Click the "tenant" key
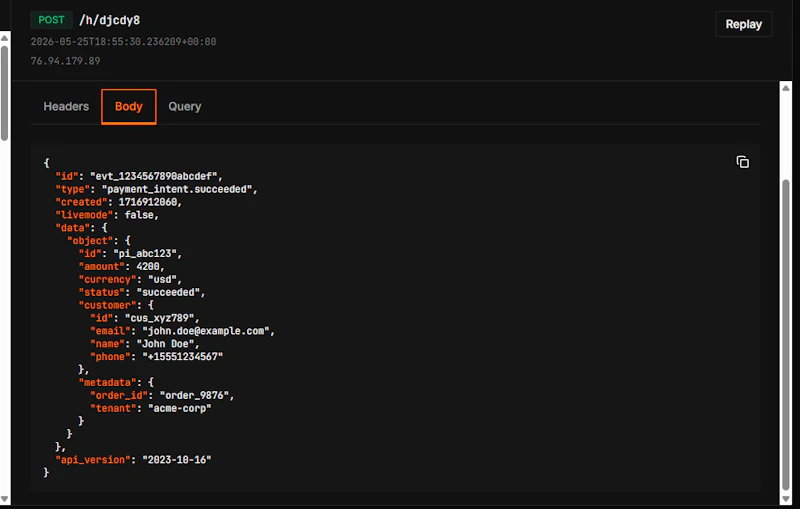Screen dimensions: 800x509 (113, 408)
